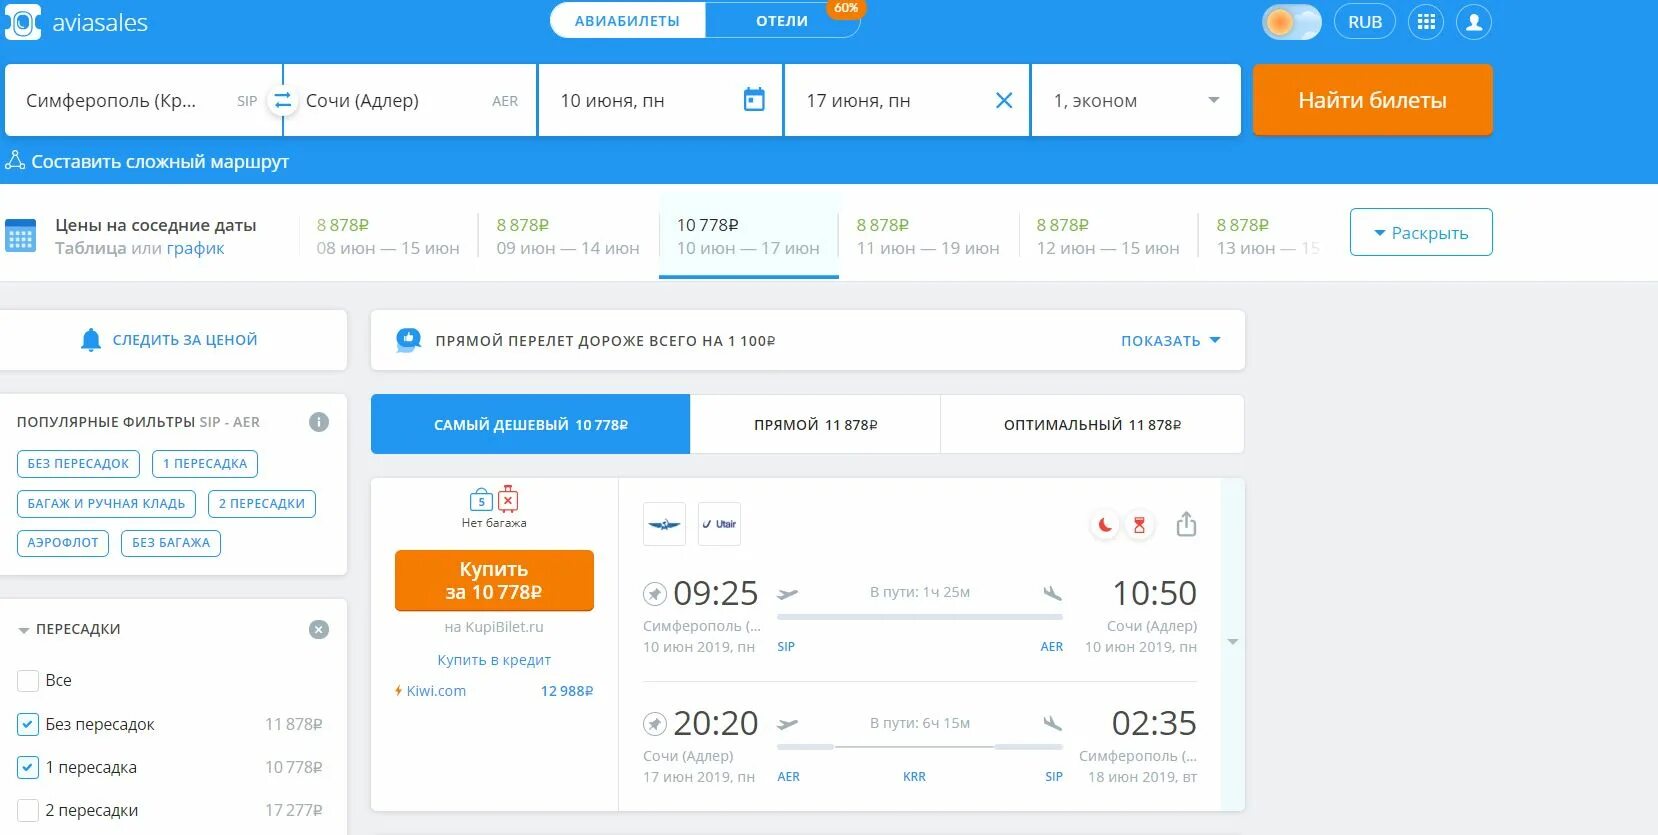Buy ticket for 10 778₽
This screenshot has height=835, width=1658.
pyautogui.click(x=494, y=580)
